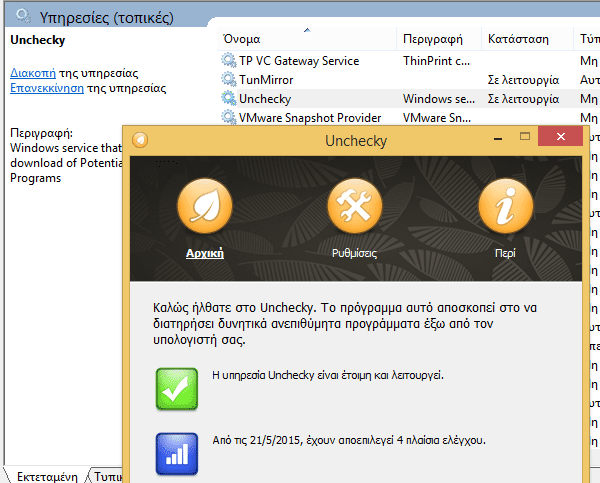Maximize the Unchecky window
The height and width of the screenshot is (483, 600).
525,136
